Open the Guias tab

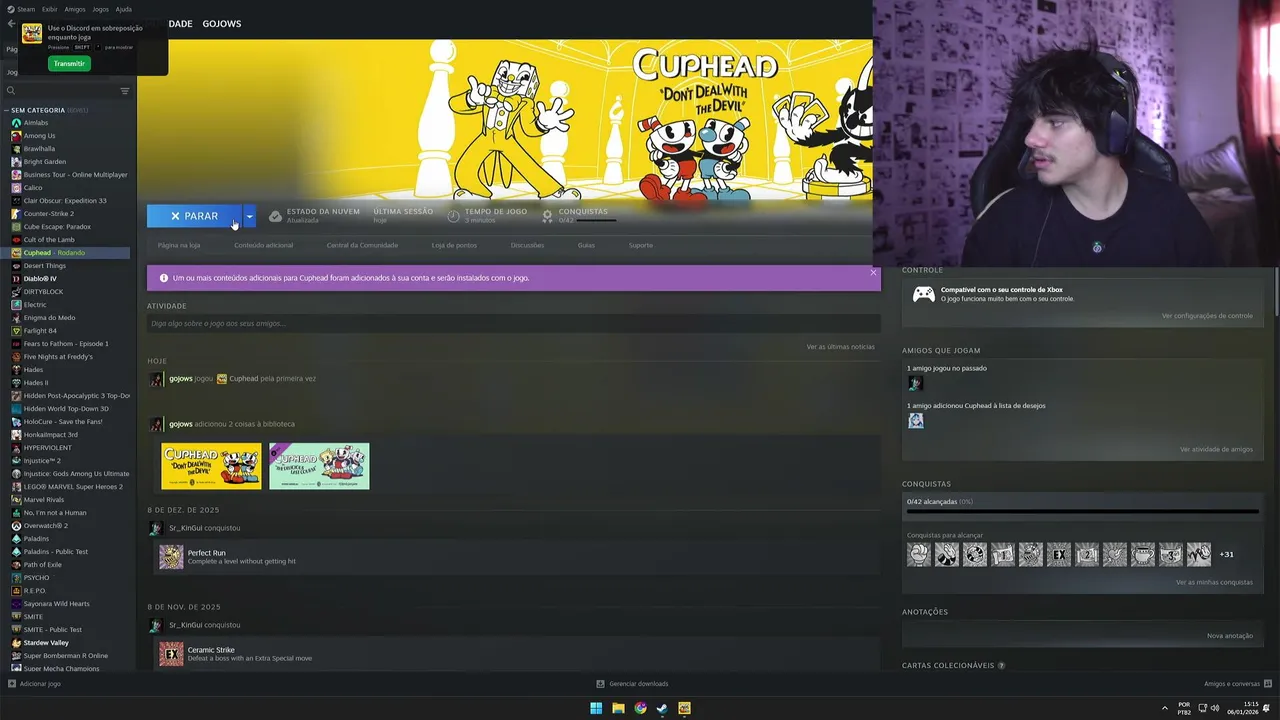[586, 245]
